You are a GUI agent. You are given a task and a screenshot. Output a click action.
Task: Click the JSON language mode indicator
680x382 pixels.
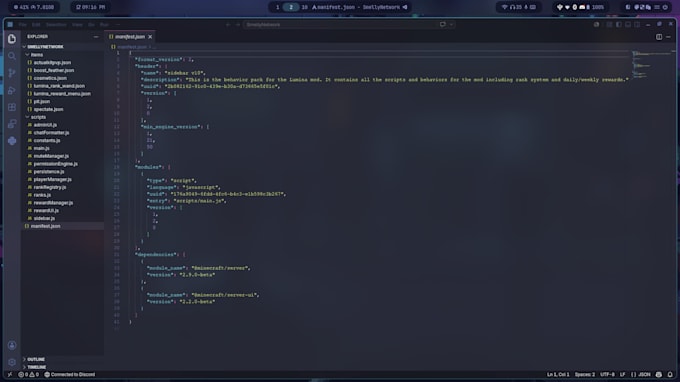click(641, 374)
